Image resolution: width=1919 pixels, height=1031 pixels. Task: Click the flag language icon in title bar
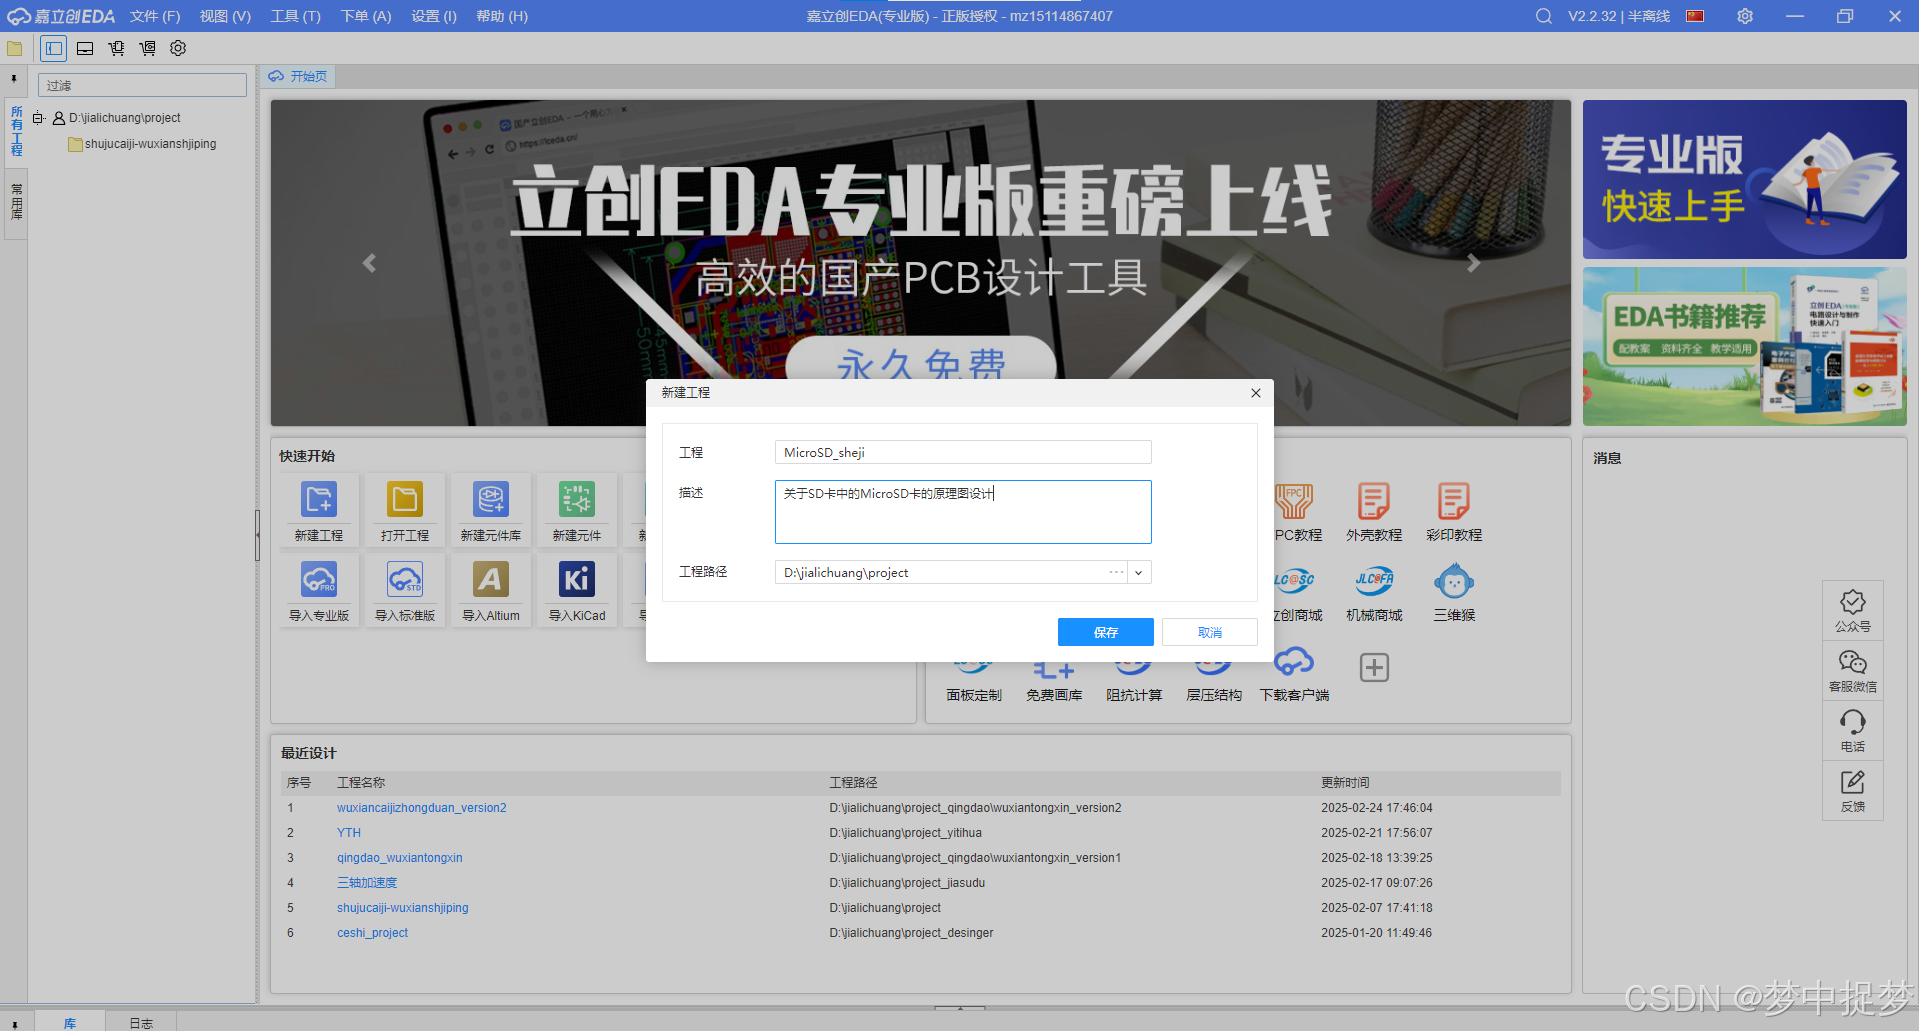tap(1695, 16)
